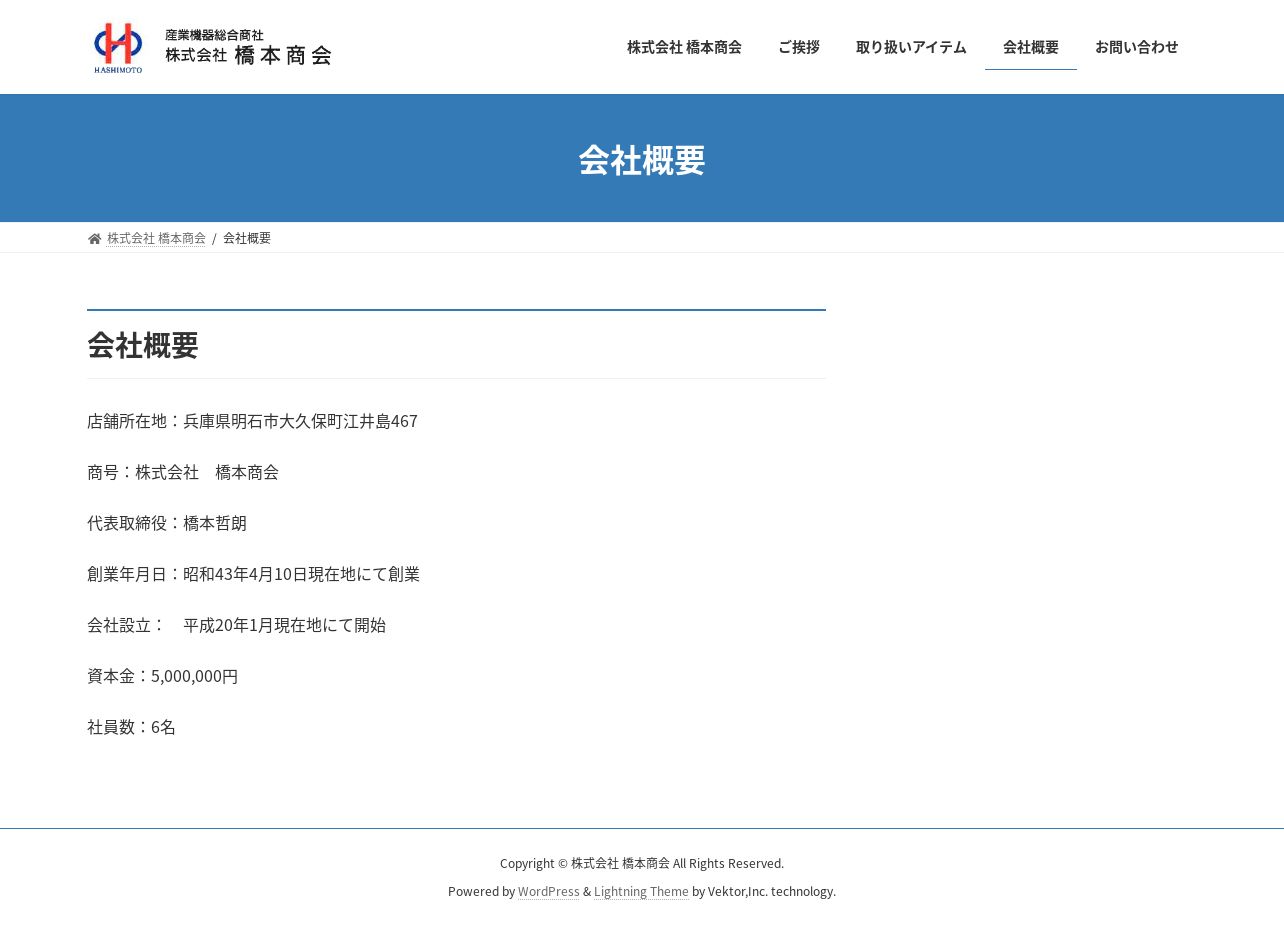1284x925 pixels.
Task: Select the 会社概要 menu item
Action: pyautogui.click(x=1031, y=47)
